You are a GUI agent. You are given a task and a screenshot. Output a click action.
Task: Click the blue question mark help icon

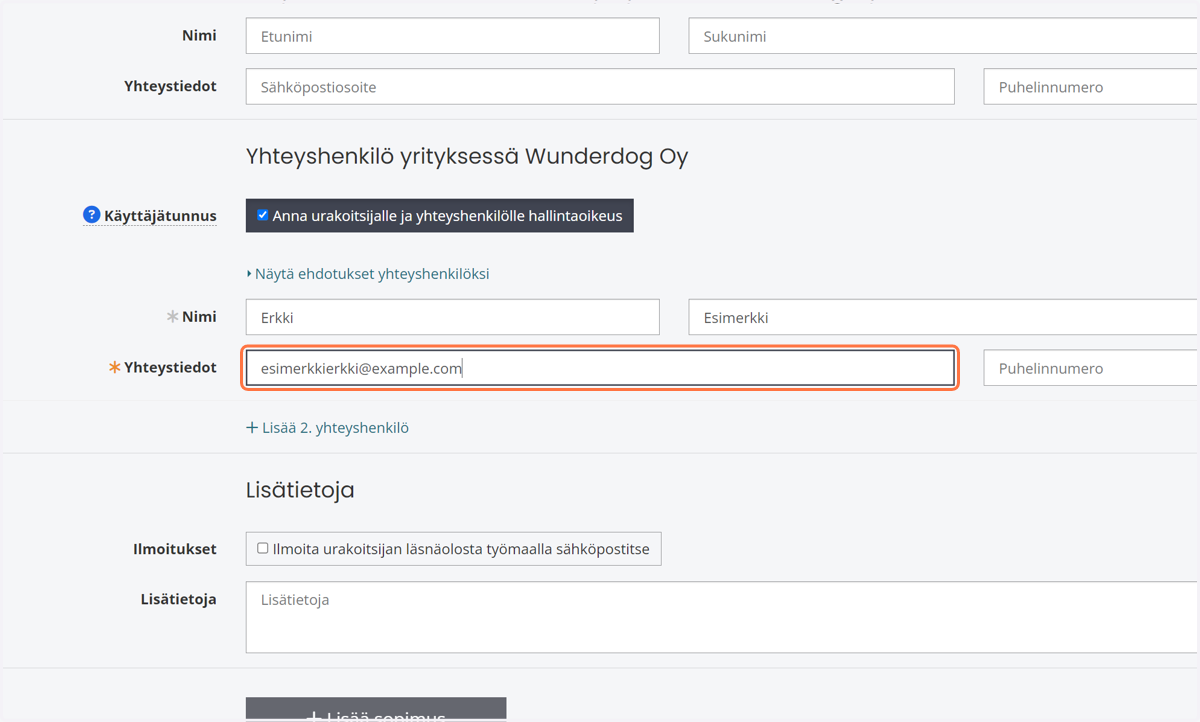tap(91, 215)
